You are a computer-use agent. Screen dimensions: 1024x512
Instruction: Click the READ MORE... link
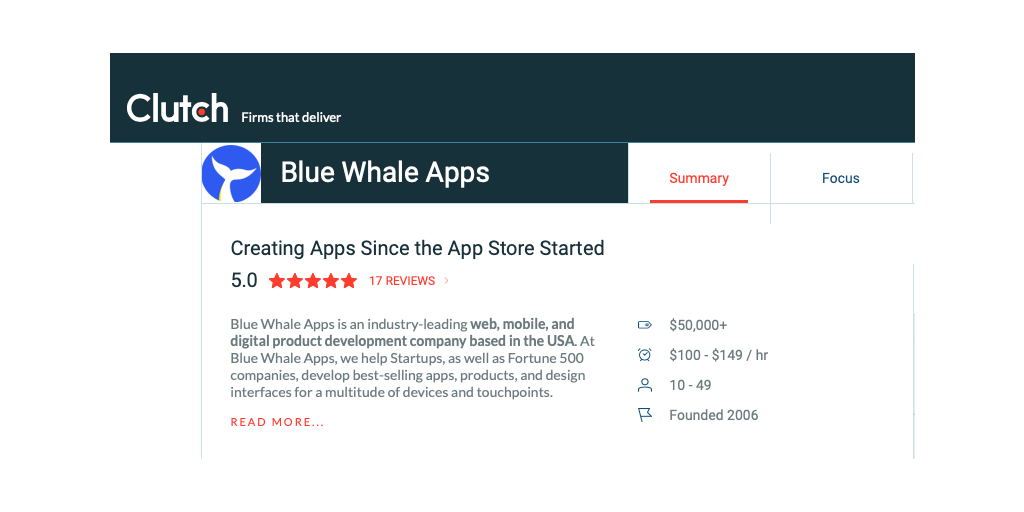pos(278,423)
